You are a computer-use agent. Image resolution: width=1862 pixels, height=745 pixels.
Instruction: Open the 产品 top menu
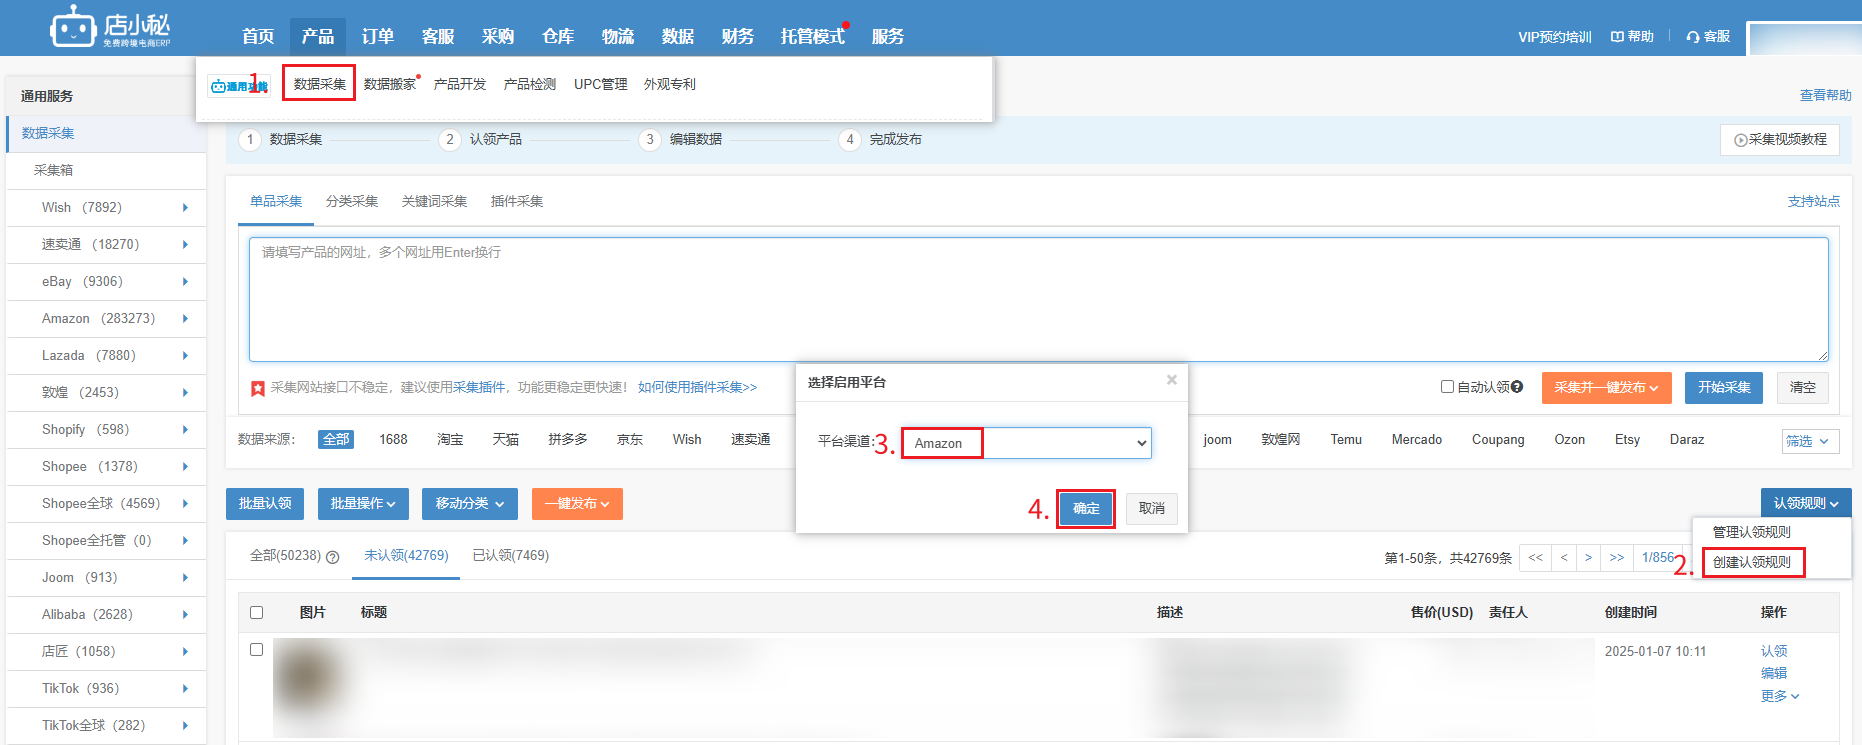(x=318, y=37)
